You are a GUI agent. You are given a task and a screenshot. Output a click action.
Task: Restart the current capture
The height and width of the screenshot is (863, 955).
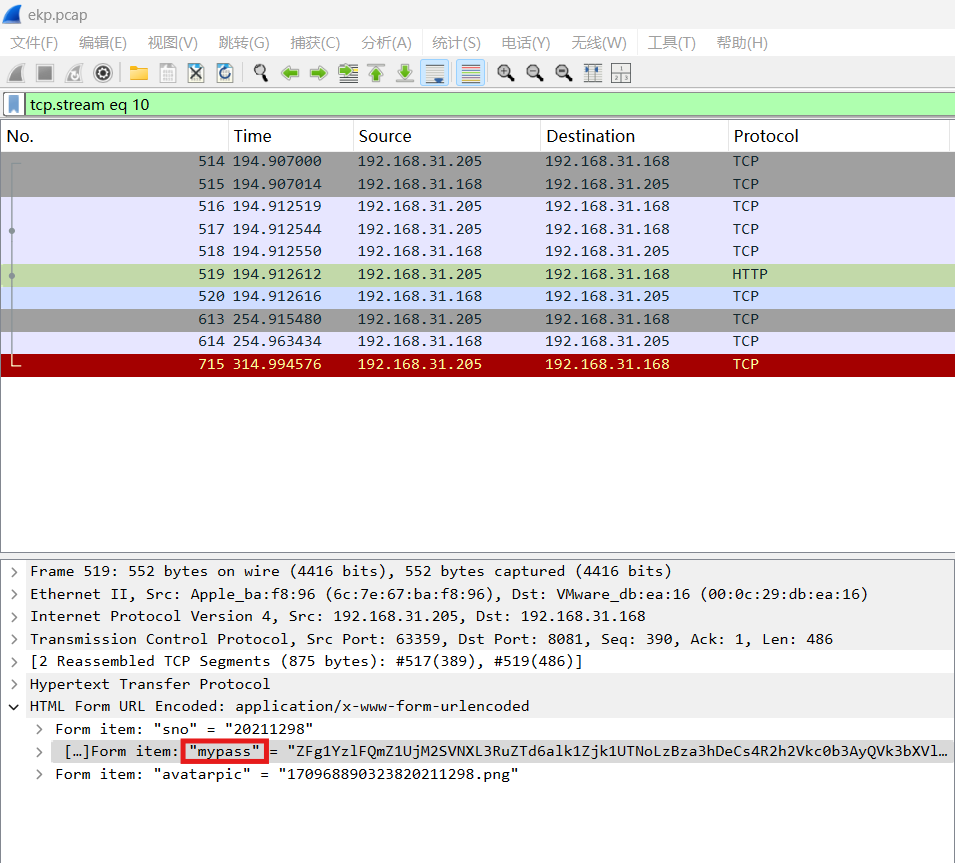click(74, 73)
